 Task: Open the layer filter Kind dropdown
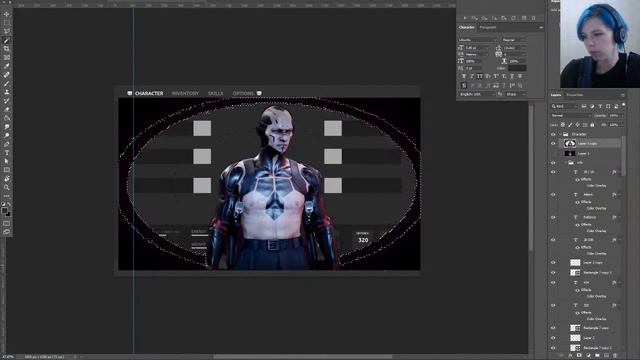click(564, 107)
